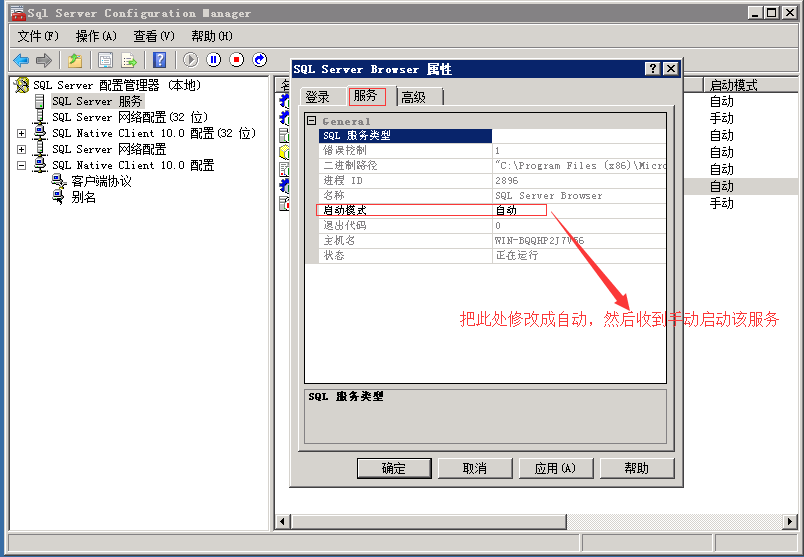Click the Properties toolbar icon
This screenshot has height=557, width=804.
point(106,60)
